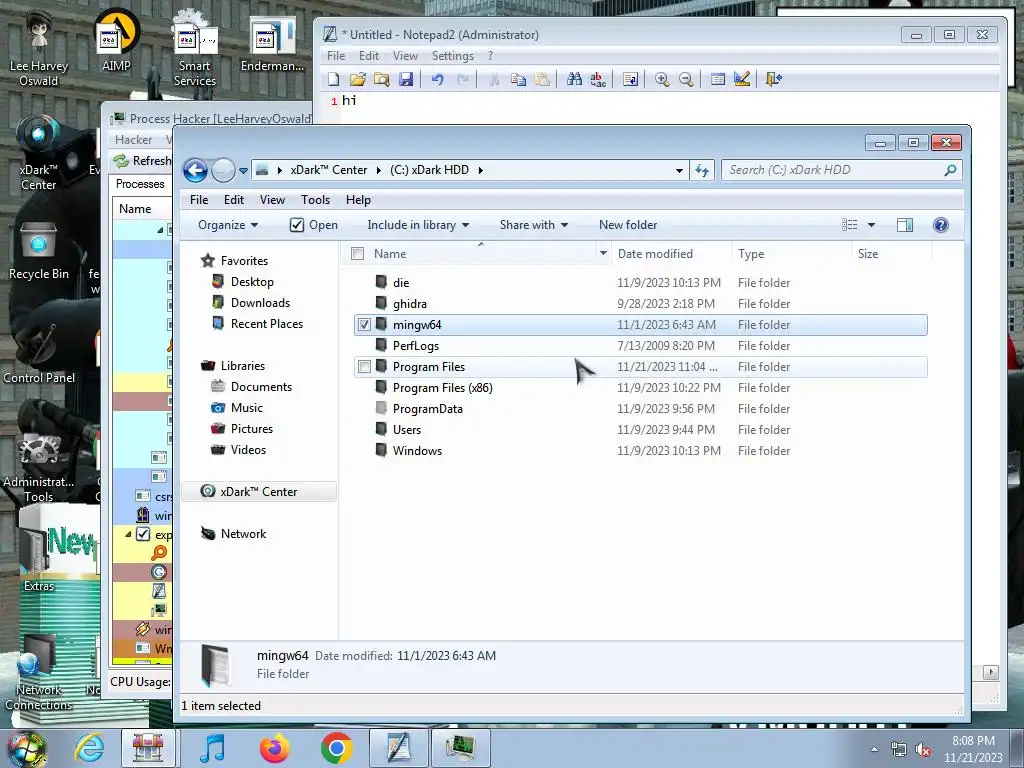Screen dimensions: 1024x768
Task: Select the Users folder row
Action: (640, 430)
